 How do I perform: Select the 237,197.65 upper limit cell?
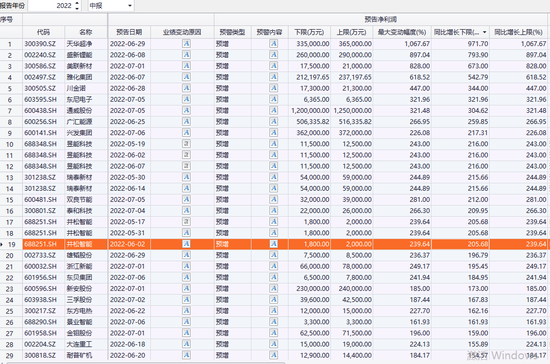[351, 77]
